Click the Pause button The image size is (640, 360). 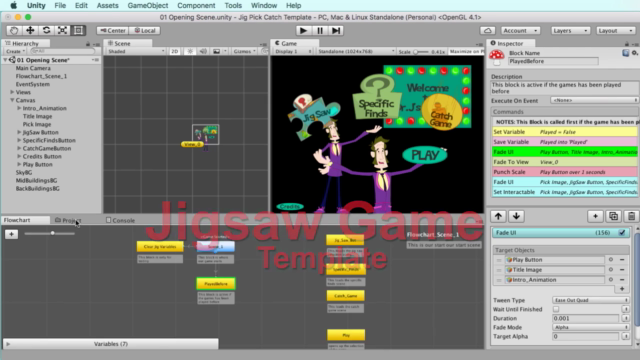[x=320, y=30]
